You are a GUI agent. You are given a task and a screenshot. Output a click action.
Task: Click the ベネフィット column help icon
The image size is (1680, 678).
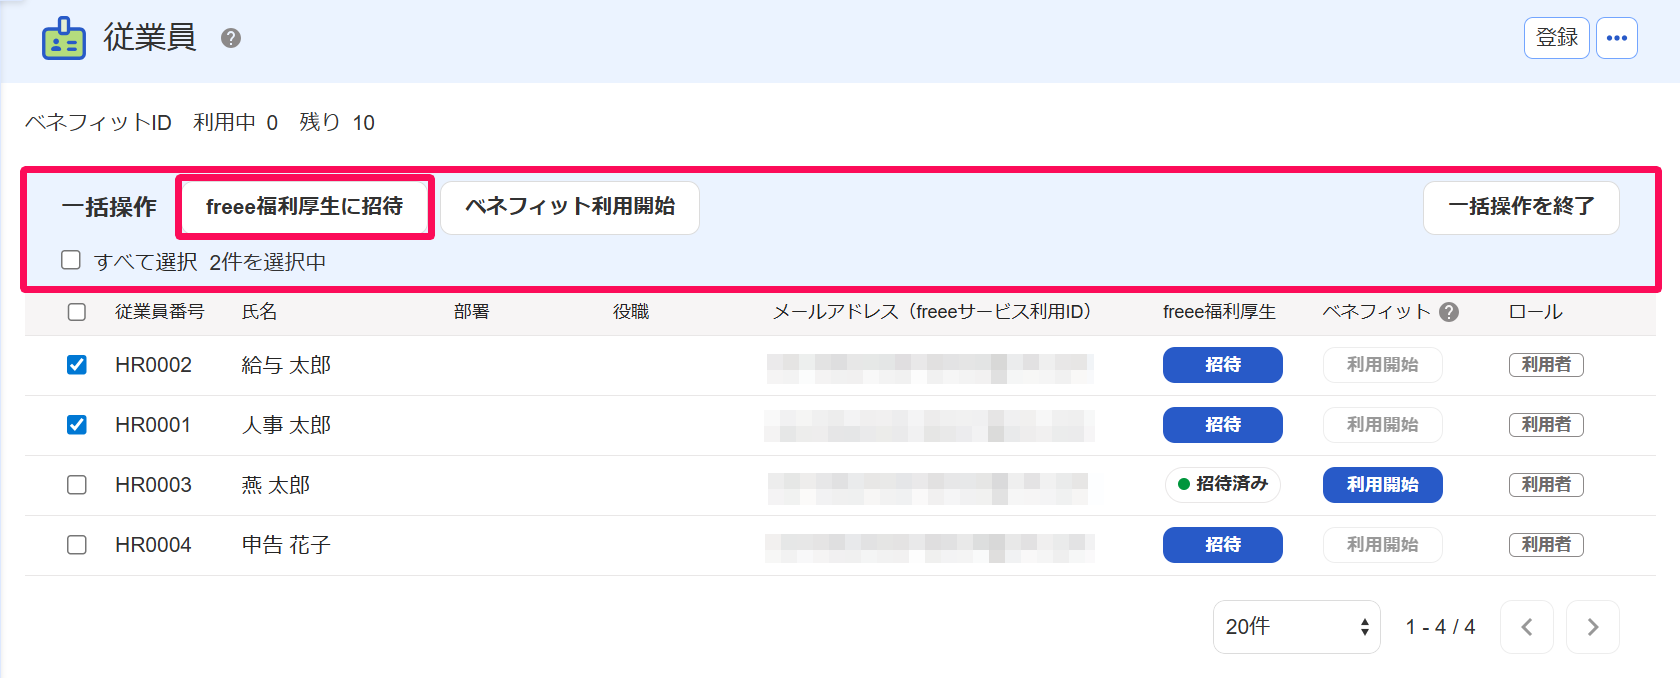tap(1449, 312)
